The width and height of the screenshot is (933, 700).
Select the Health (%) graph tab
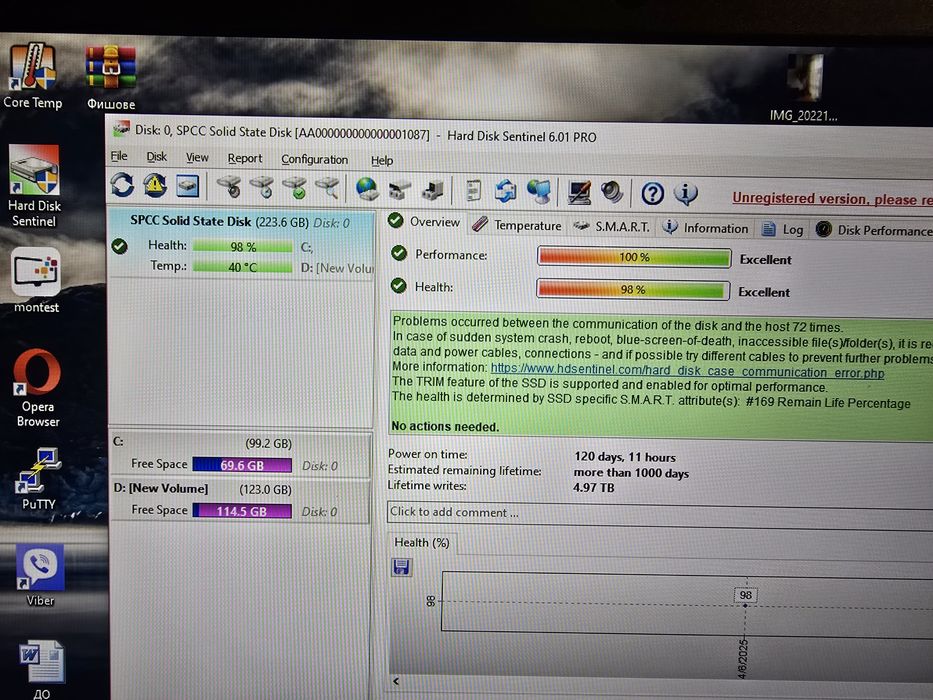[422, 542]
